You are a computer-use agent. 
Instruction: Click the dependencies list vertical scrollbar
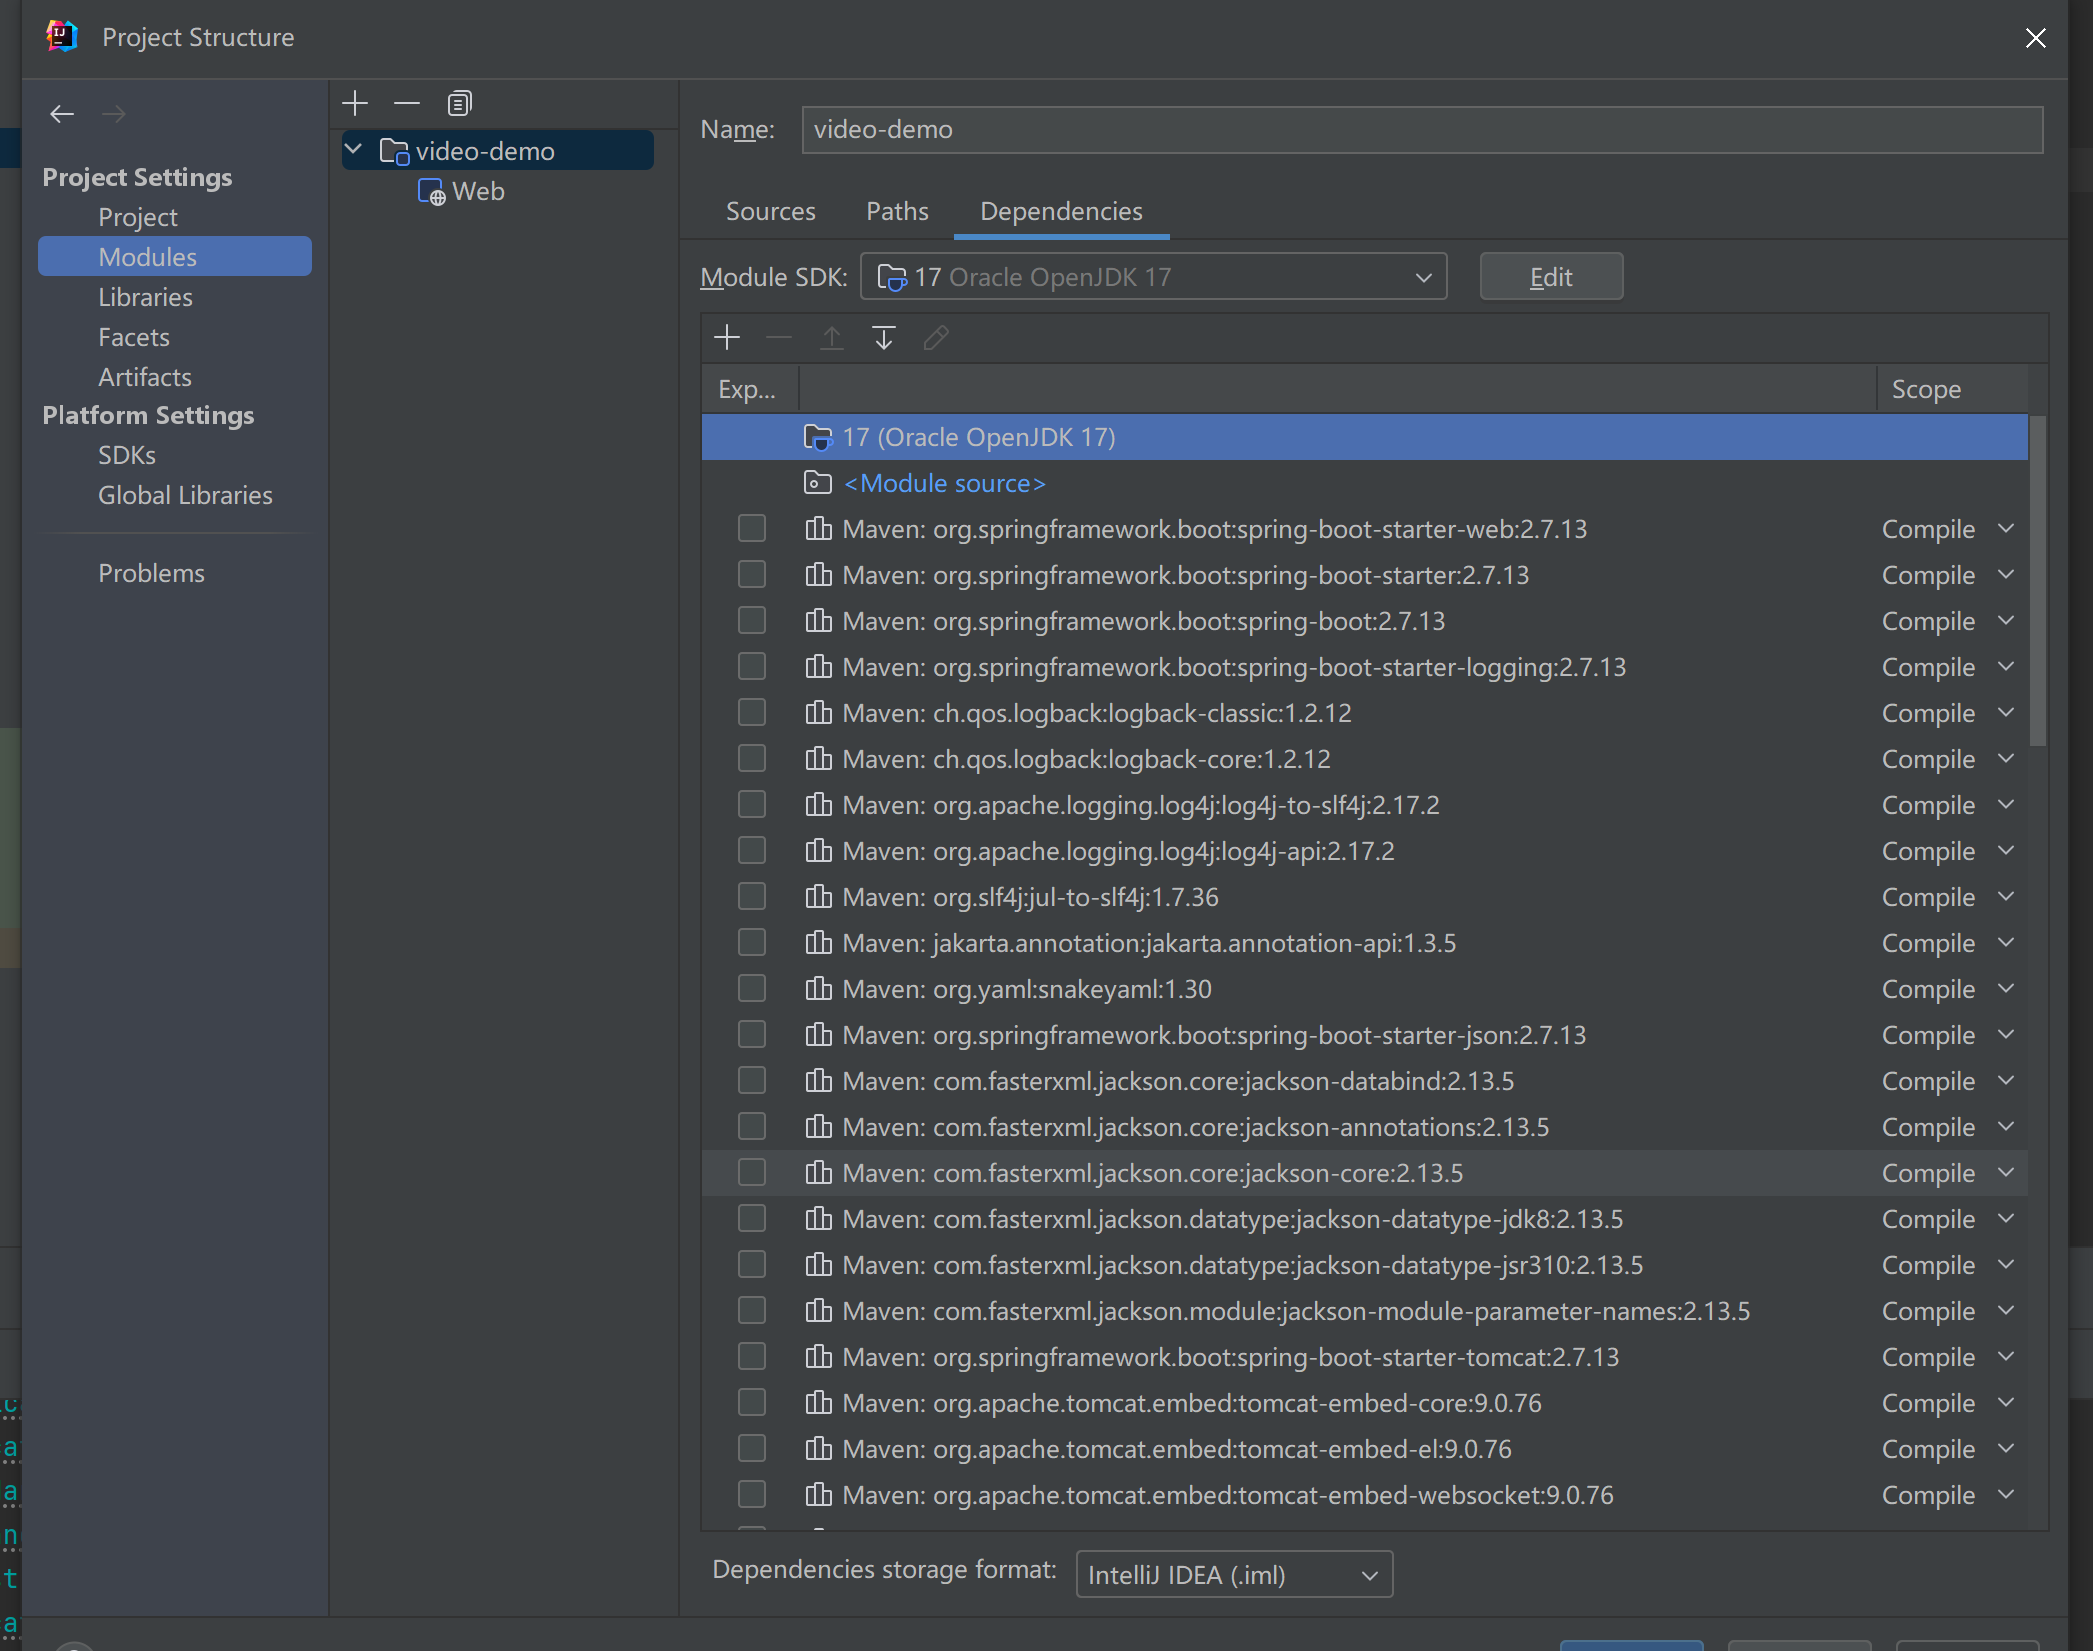click(x=2037, y=581)
